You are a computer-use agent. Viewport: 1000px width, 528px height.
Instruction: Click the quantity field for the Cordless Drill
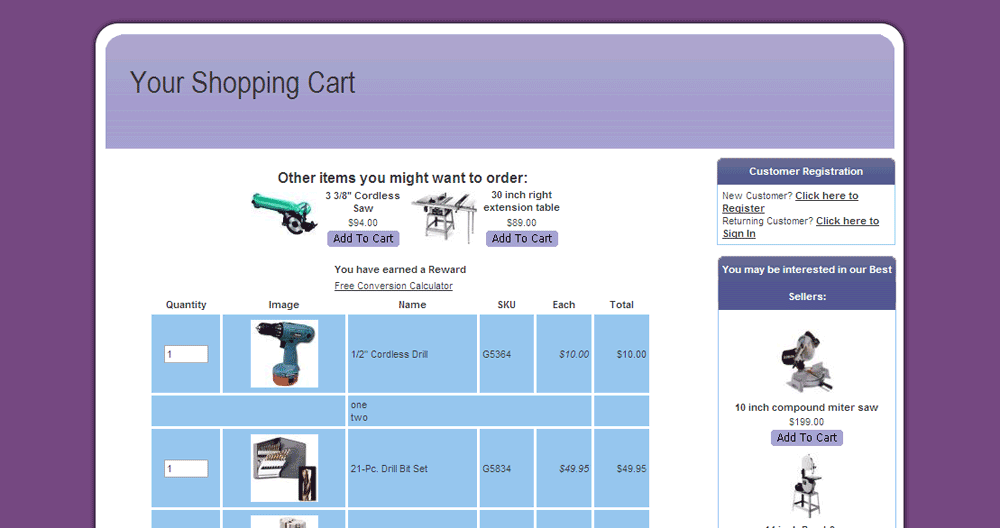pyautogui.click(x=186, y=354)
